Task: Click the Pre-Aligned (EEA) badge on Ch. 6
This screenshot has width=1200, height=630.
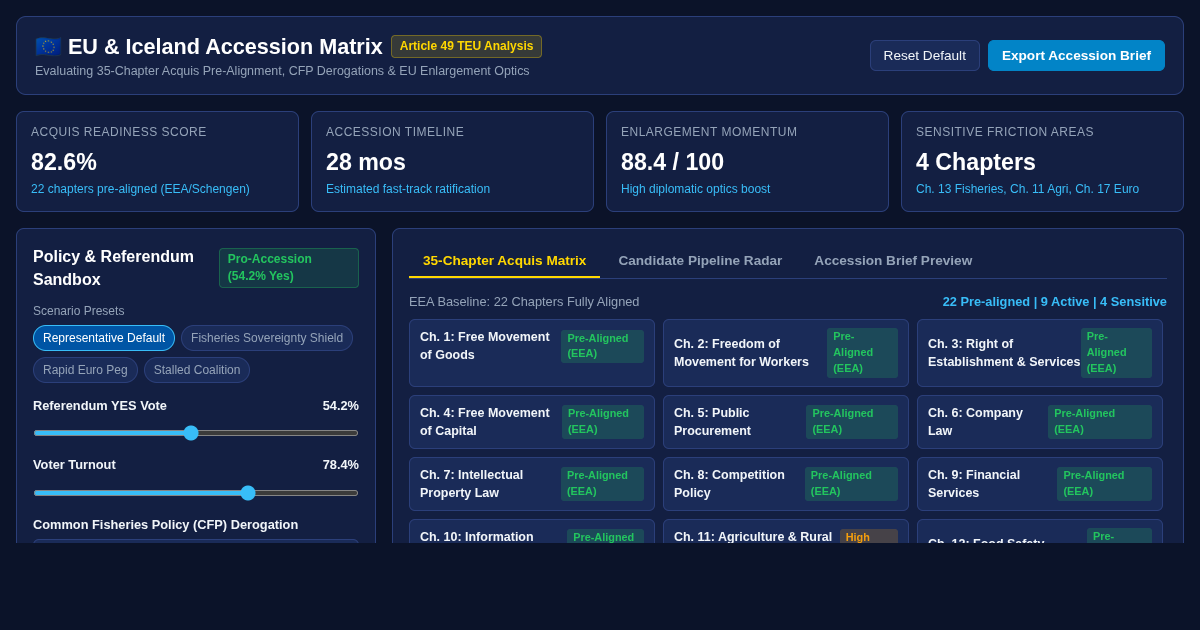Action: [x=1100, y=422]
